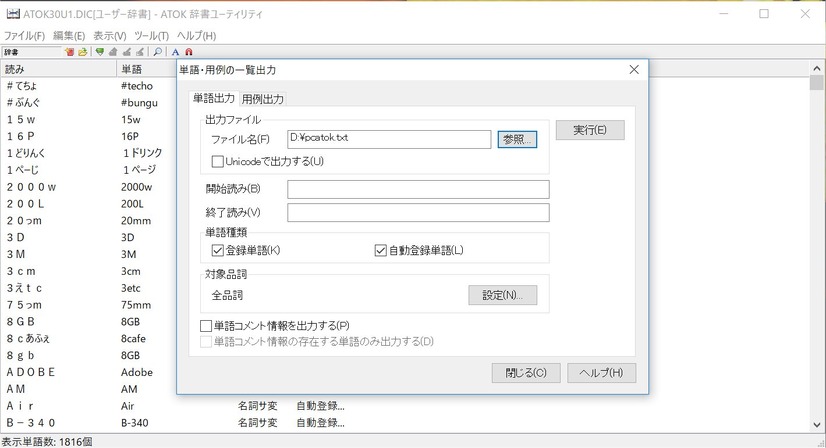The image size is (826, 448).
Task: Click the ヘルプ(H) button in dialog
Action: point(602,373)
